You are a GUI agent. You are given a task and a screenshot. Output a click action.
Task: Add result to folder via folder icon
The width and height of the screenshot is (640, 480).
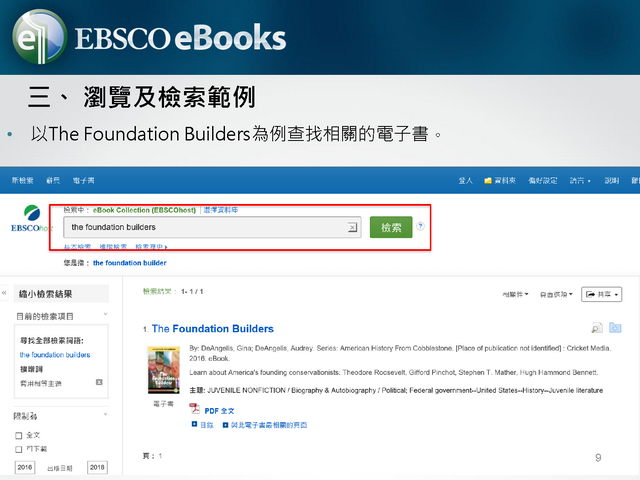615,328
